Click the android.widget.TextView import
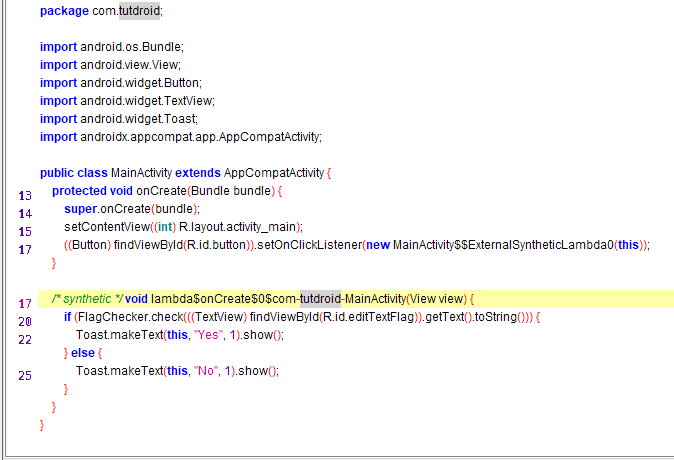Viewport: 674px width, 460px height. 144,101
